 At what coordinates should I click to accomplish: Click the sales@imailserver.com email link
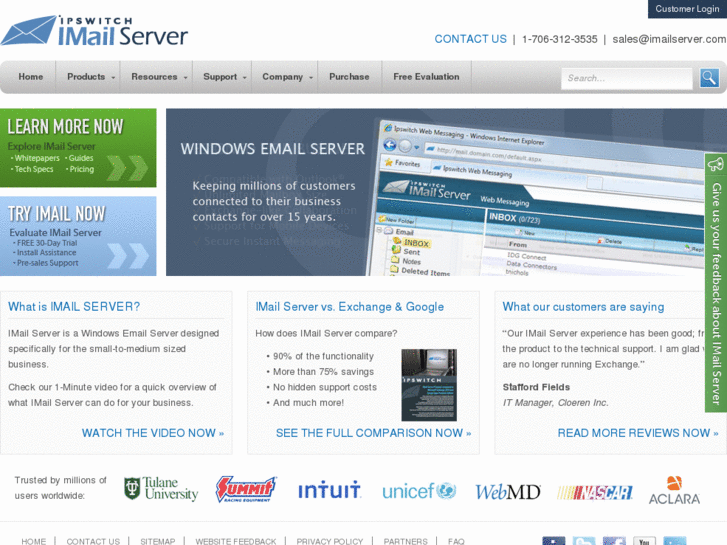[x=670, y=39]
